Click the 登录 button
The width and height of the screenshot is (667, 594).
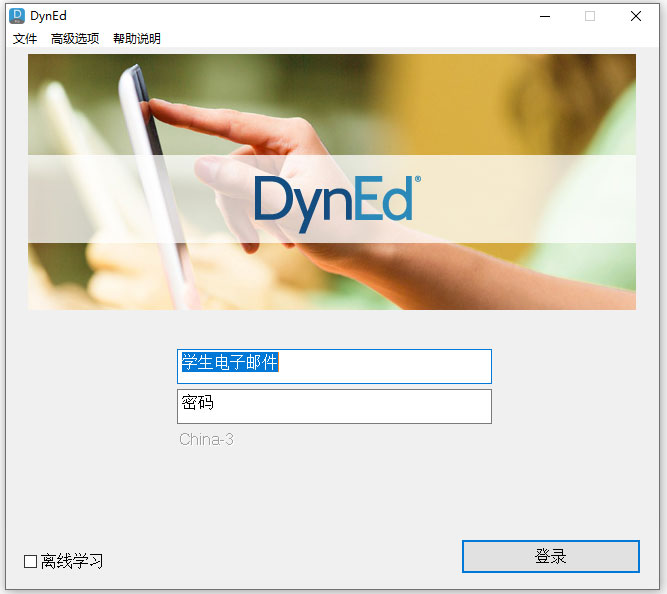coord(551,557)
